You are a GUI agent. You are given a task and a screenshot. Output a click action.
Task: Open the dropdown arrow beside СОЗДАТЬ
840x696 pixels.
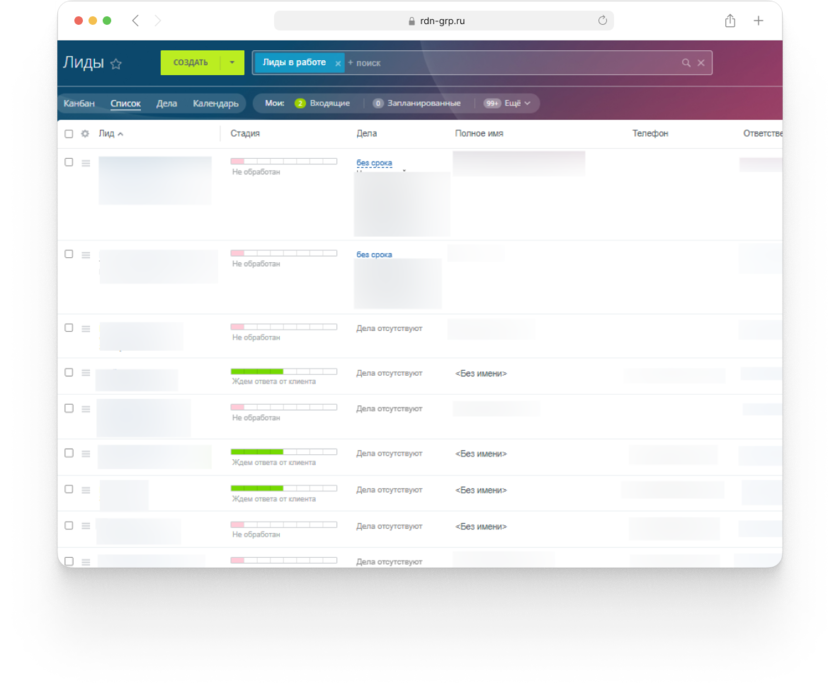tap(231, 63)
